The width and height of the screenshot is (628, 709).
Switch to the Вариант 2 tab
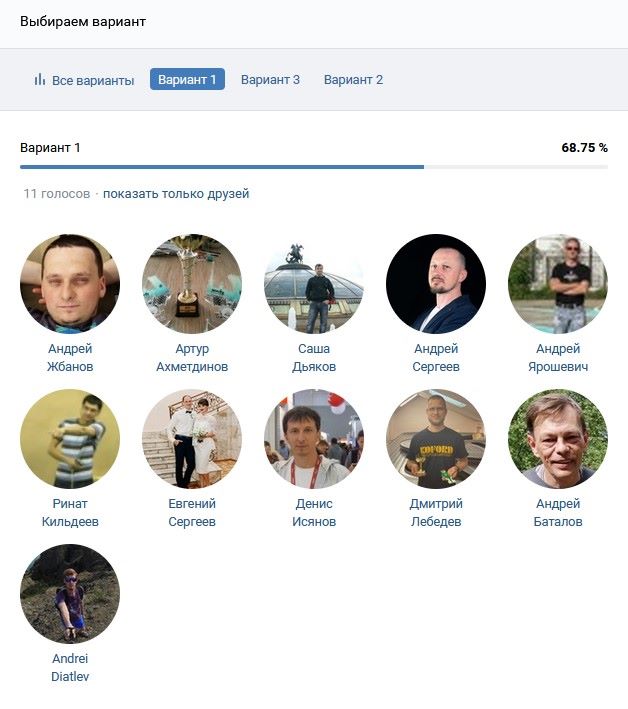tap(353, 80)
